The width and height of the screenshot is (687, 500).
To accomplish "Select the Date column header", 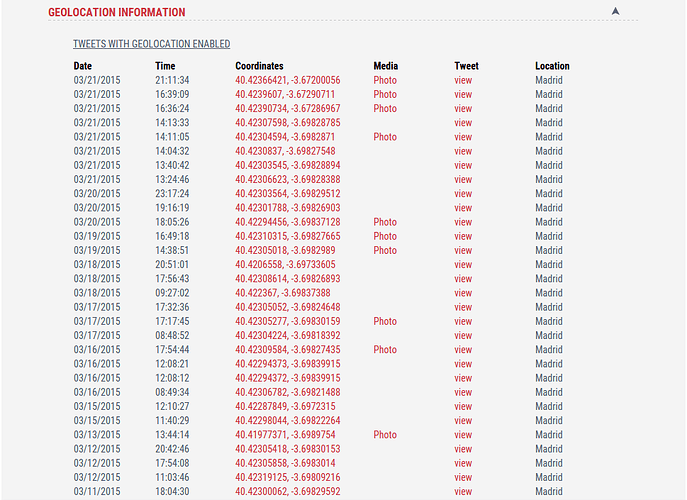I will 82,66.
